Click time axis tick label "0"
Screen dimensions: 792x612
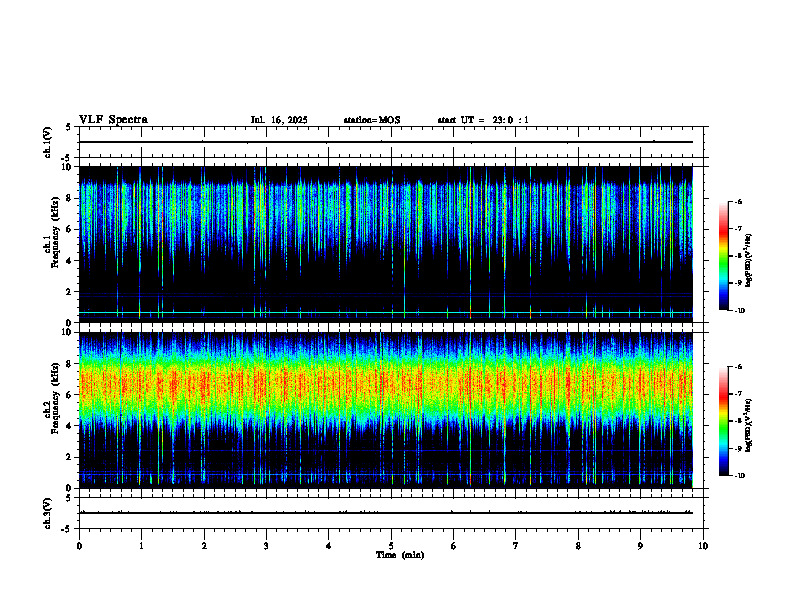[79, 546]
